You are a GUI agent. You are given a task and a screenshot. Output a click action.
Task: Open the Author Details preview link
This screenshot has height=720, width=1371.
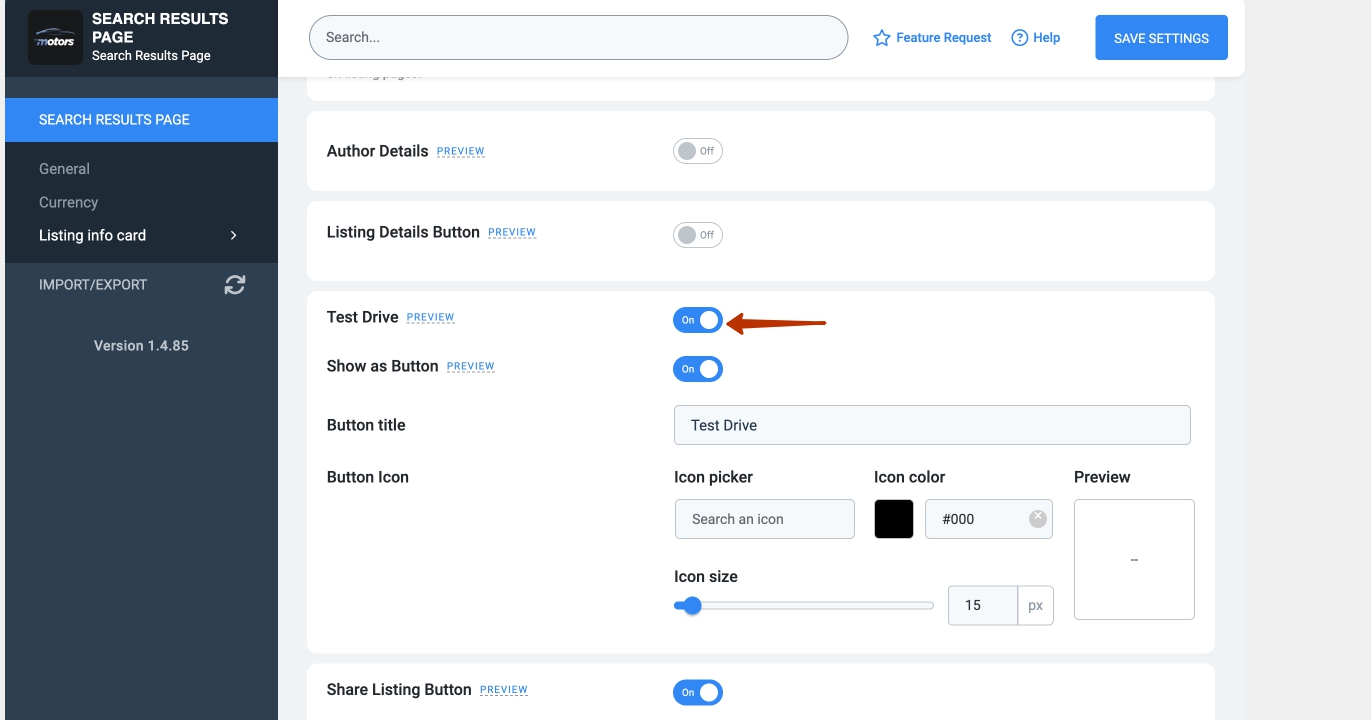pyautogui.click(x=460, y=152)
